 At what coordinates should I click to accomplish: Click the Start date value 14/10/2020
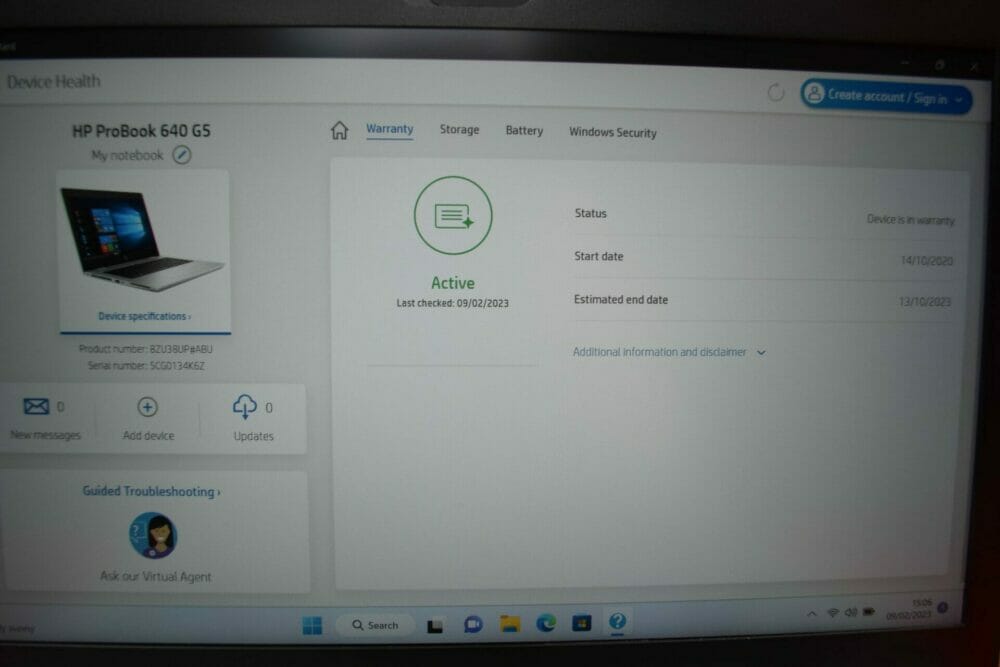coord(927,261)
